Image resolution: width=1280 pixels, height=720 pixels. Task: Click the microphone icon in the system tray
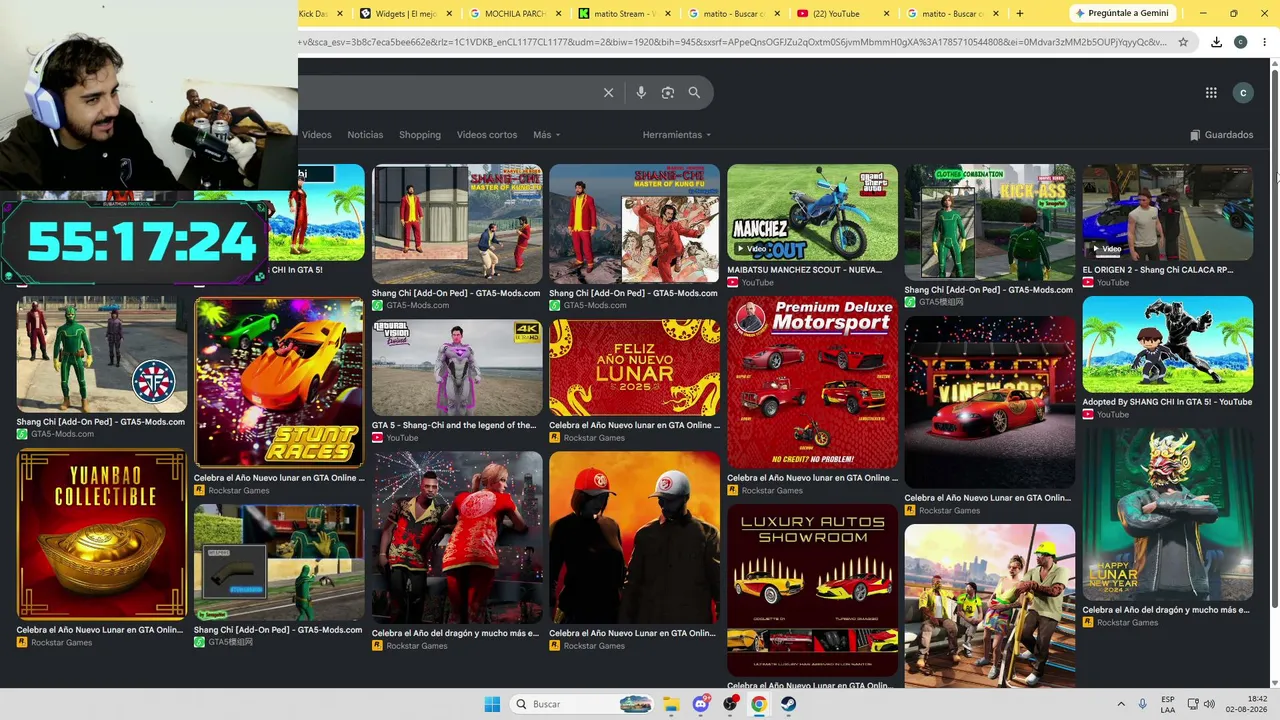point(1142,704)
